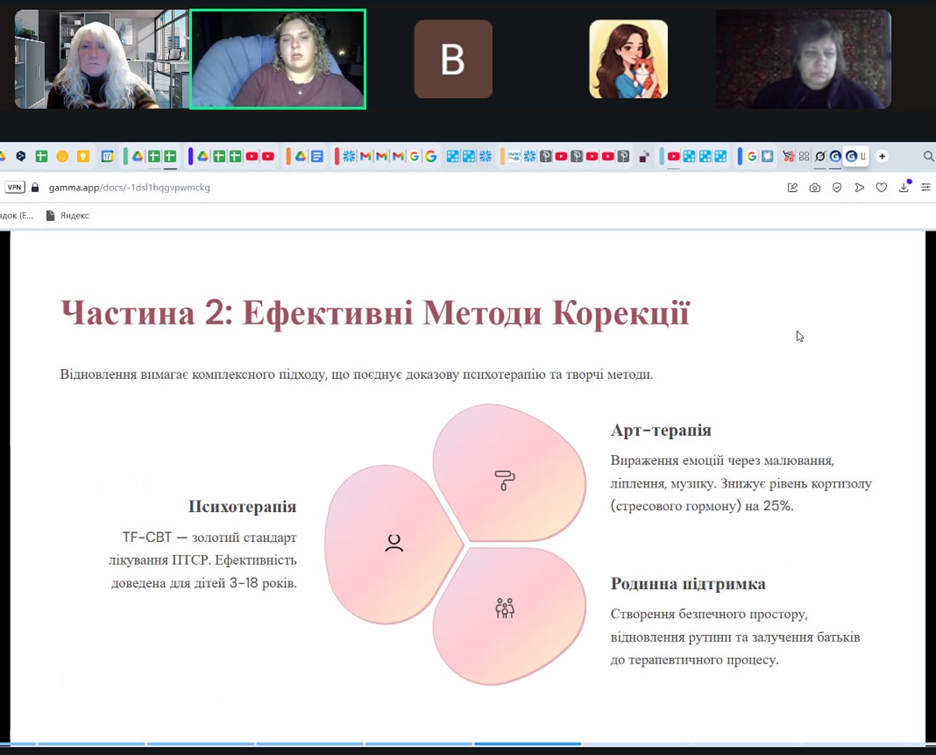This screenshot has height=755, width=936.
Task: Open the ad blocker shield icon
Action: point(837,187)
